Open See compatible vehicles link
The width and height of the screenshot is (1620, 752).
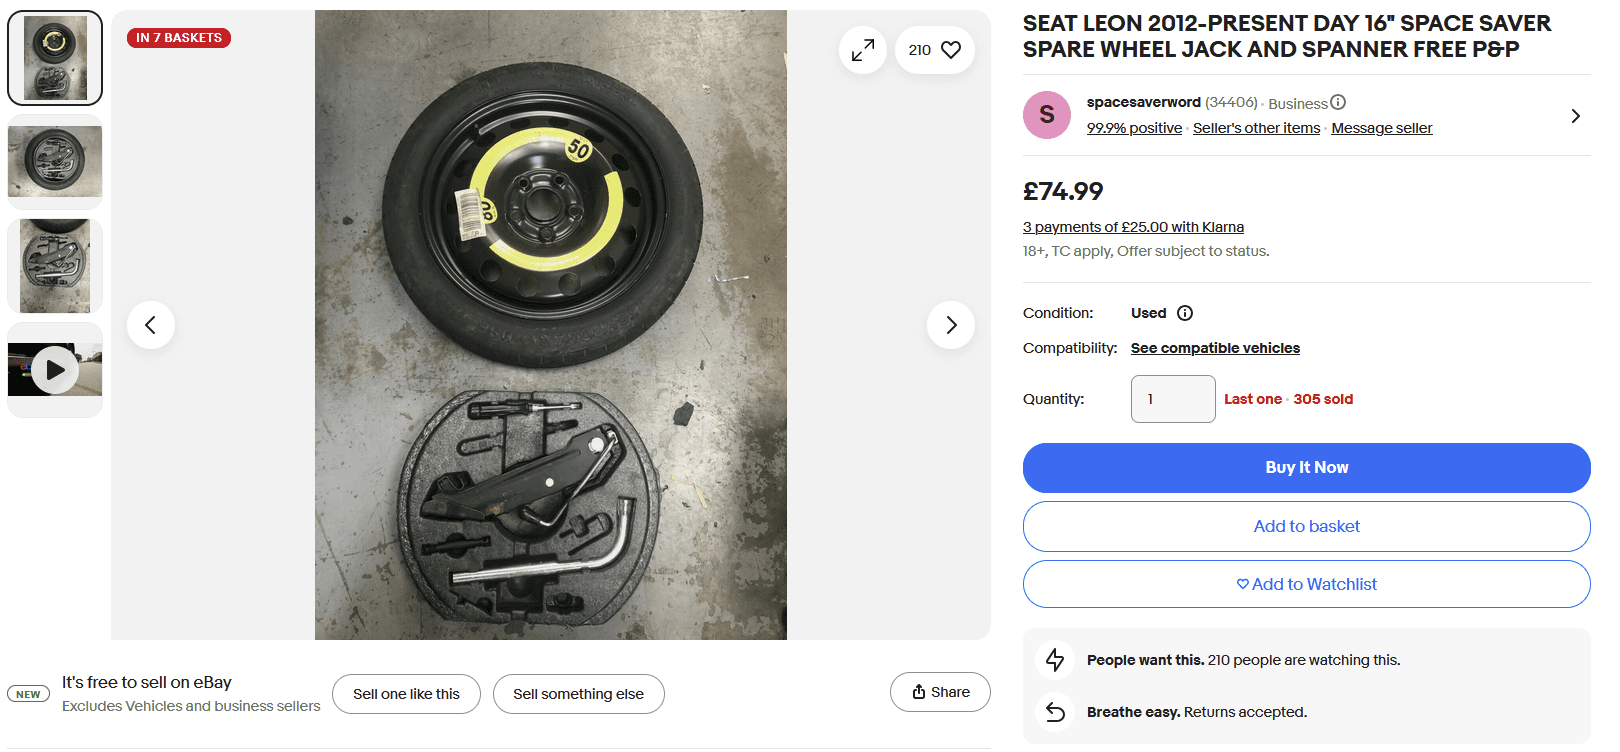click(1215, 348)
